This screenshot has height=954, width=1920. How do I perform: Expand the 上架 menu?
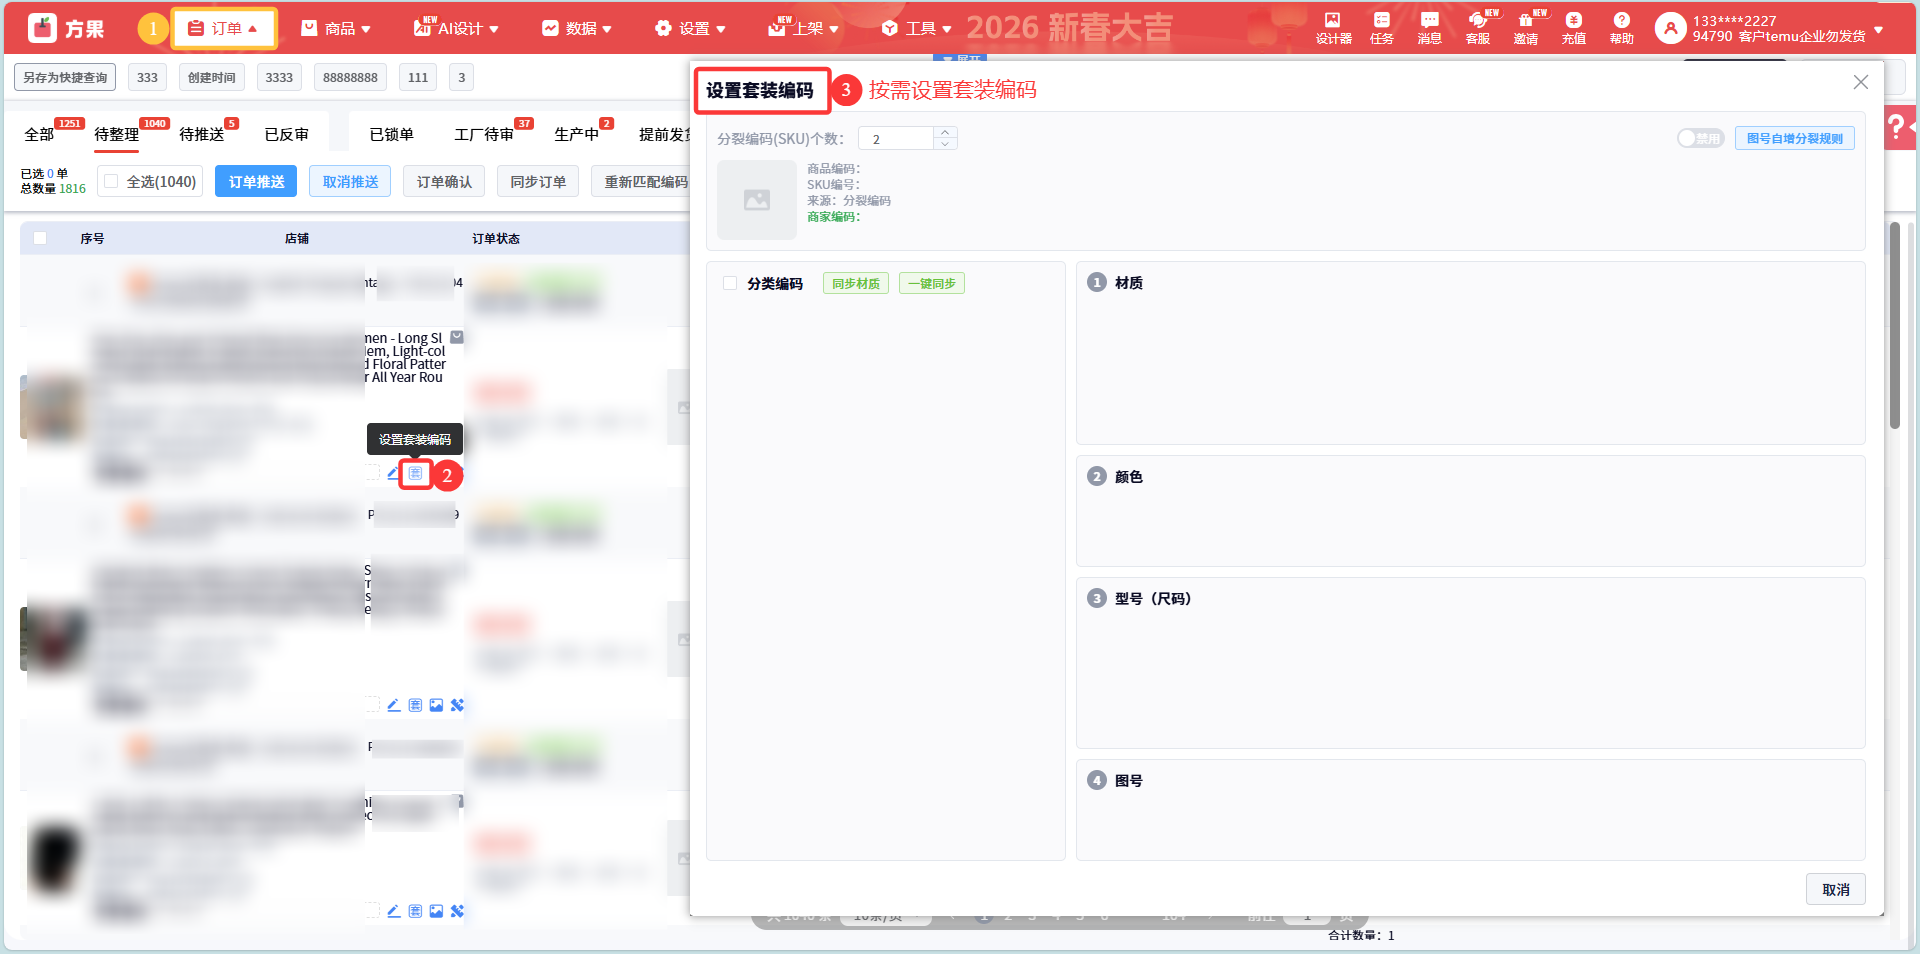(x=803, y=28)
